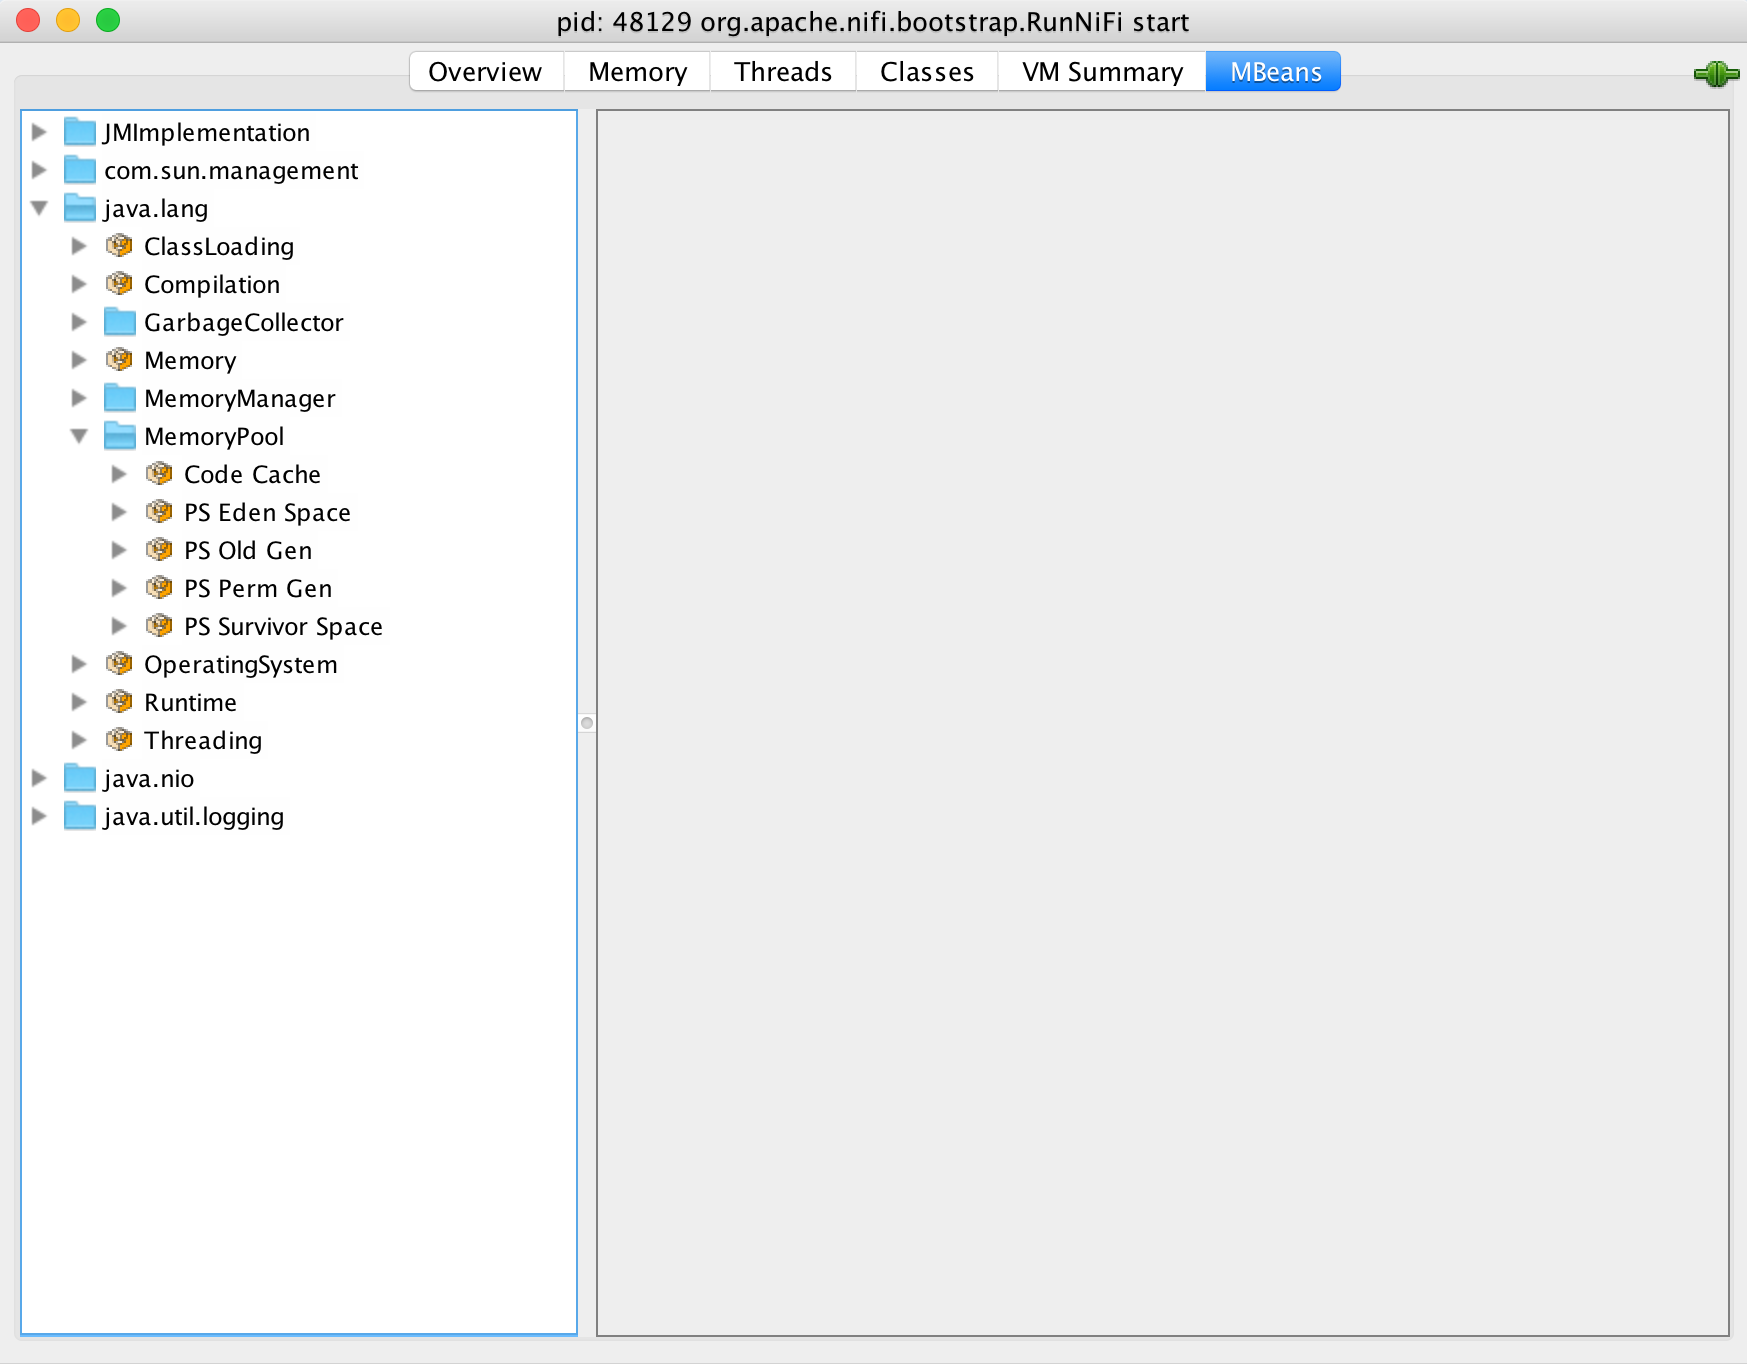Collapse the MemoryPool node

[x=79, y=436]
